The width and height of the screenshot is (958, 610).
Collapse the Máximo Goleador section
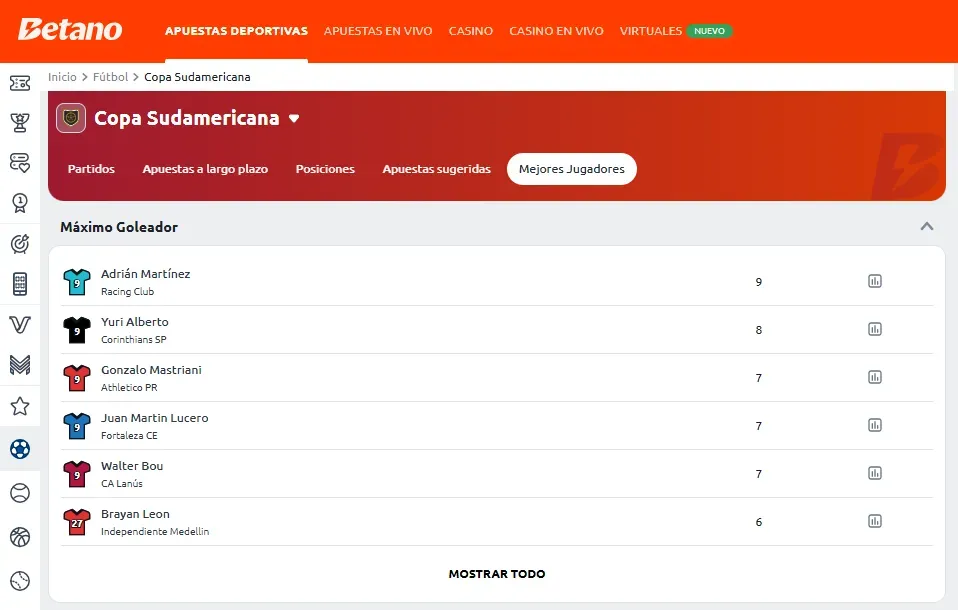pyautogui.click(x=927, y=227)
